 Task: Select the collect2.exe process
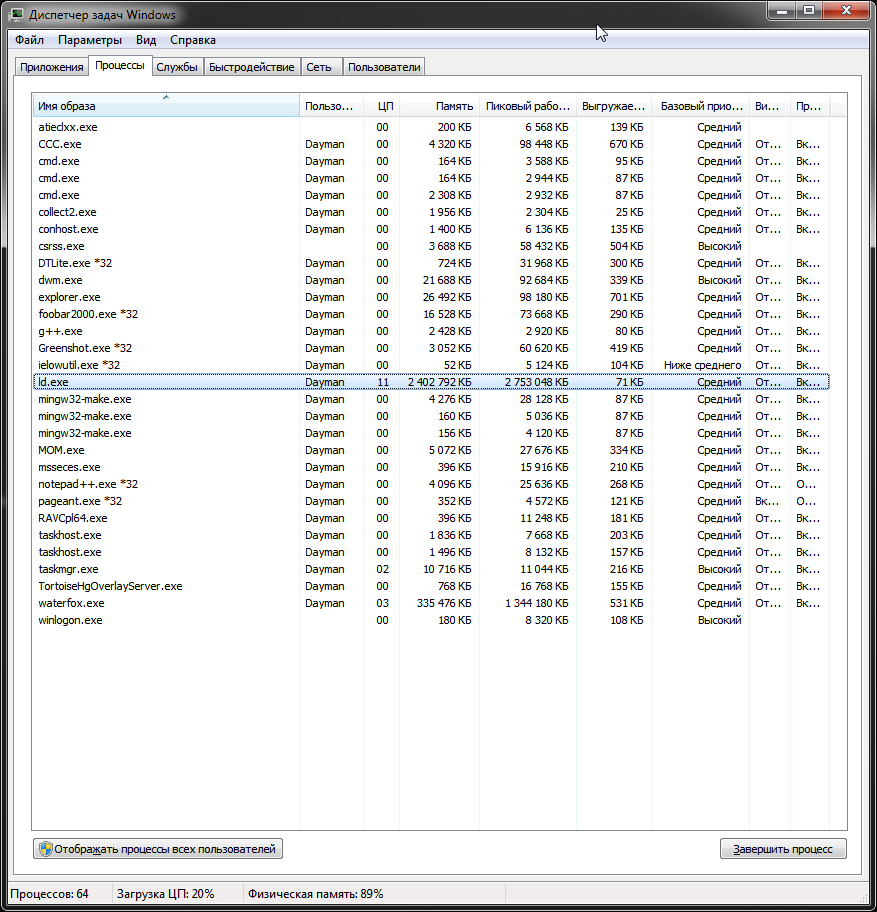click(431, 212)
